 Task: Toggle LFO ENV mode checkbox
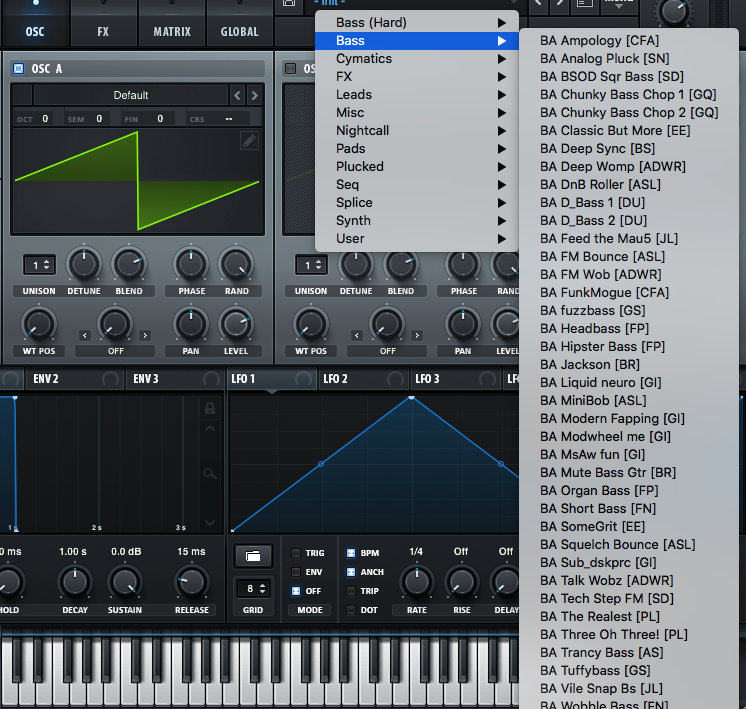(296, 572)
